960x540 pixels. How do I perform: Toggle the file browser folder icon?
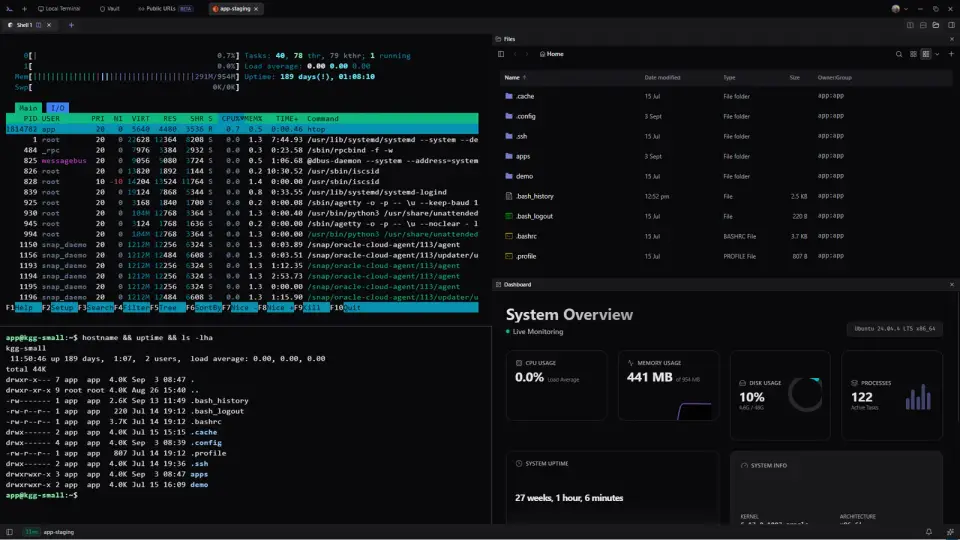coord(936,25)
